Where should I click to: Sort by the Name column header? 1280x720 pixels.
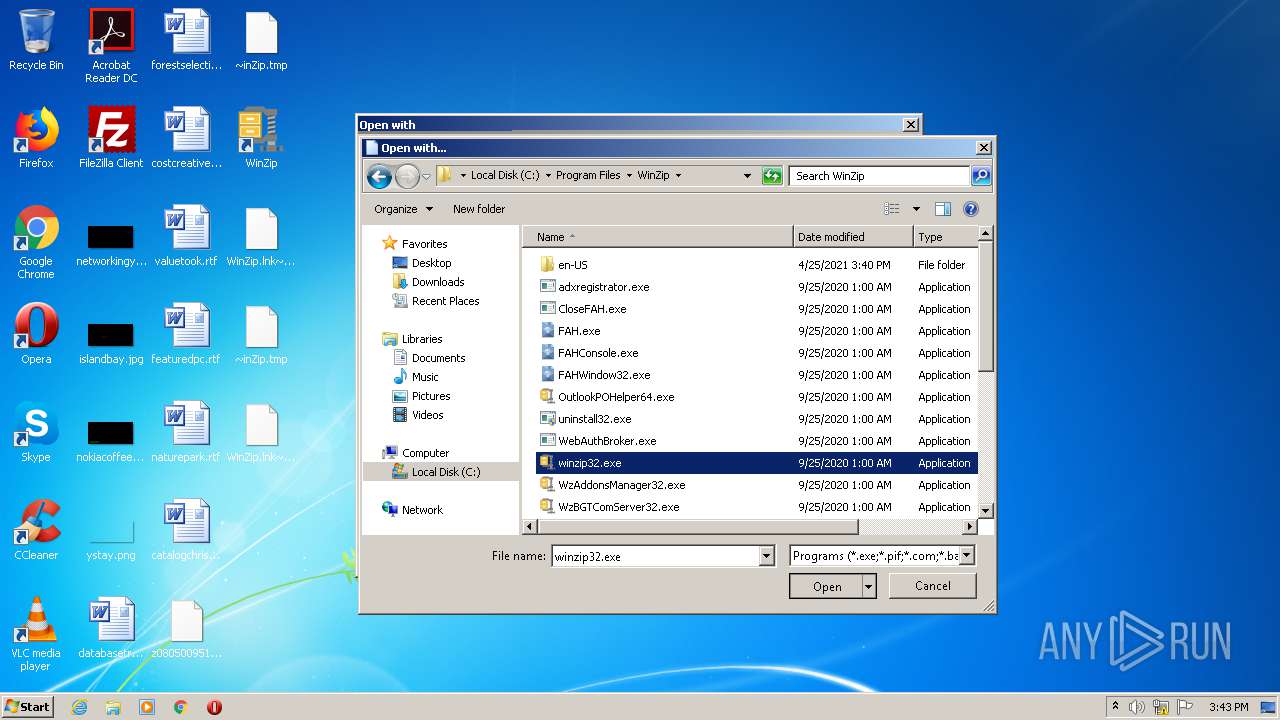coord(658,237)
